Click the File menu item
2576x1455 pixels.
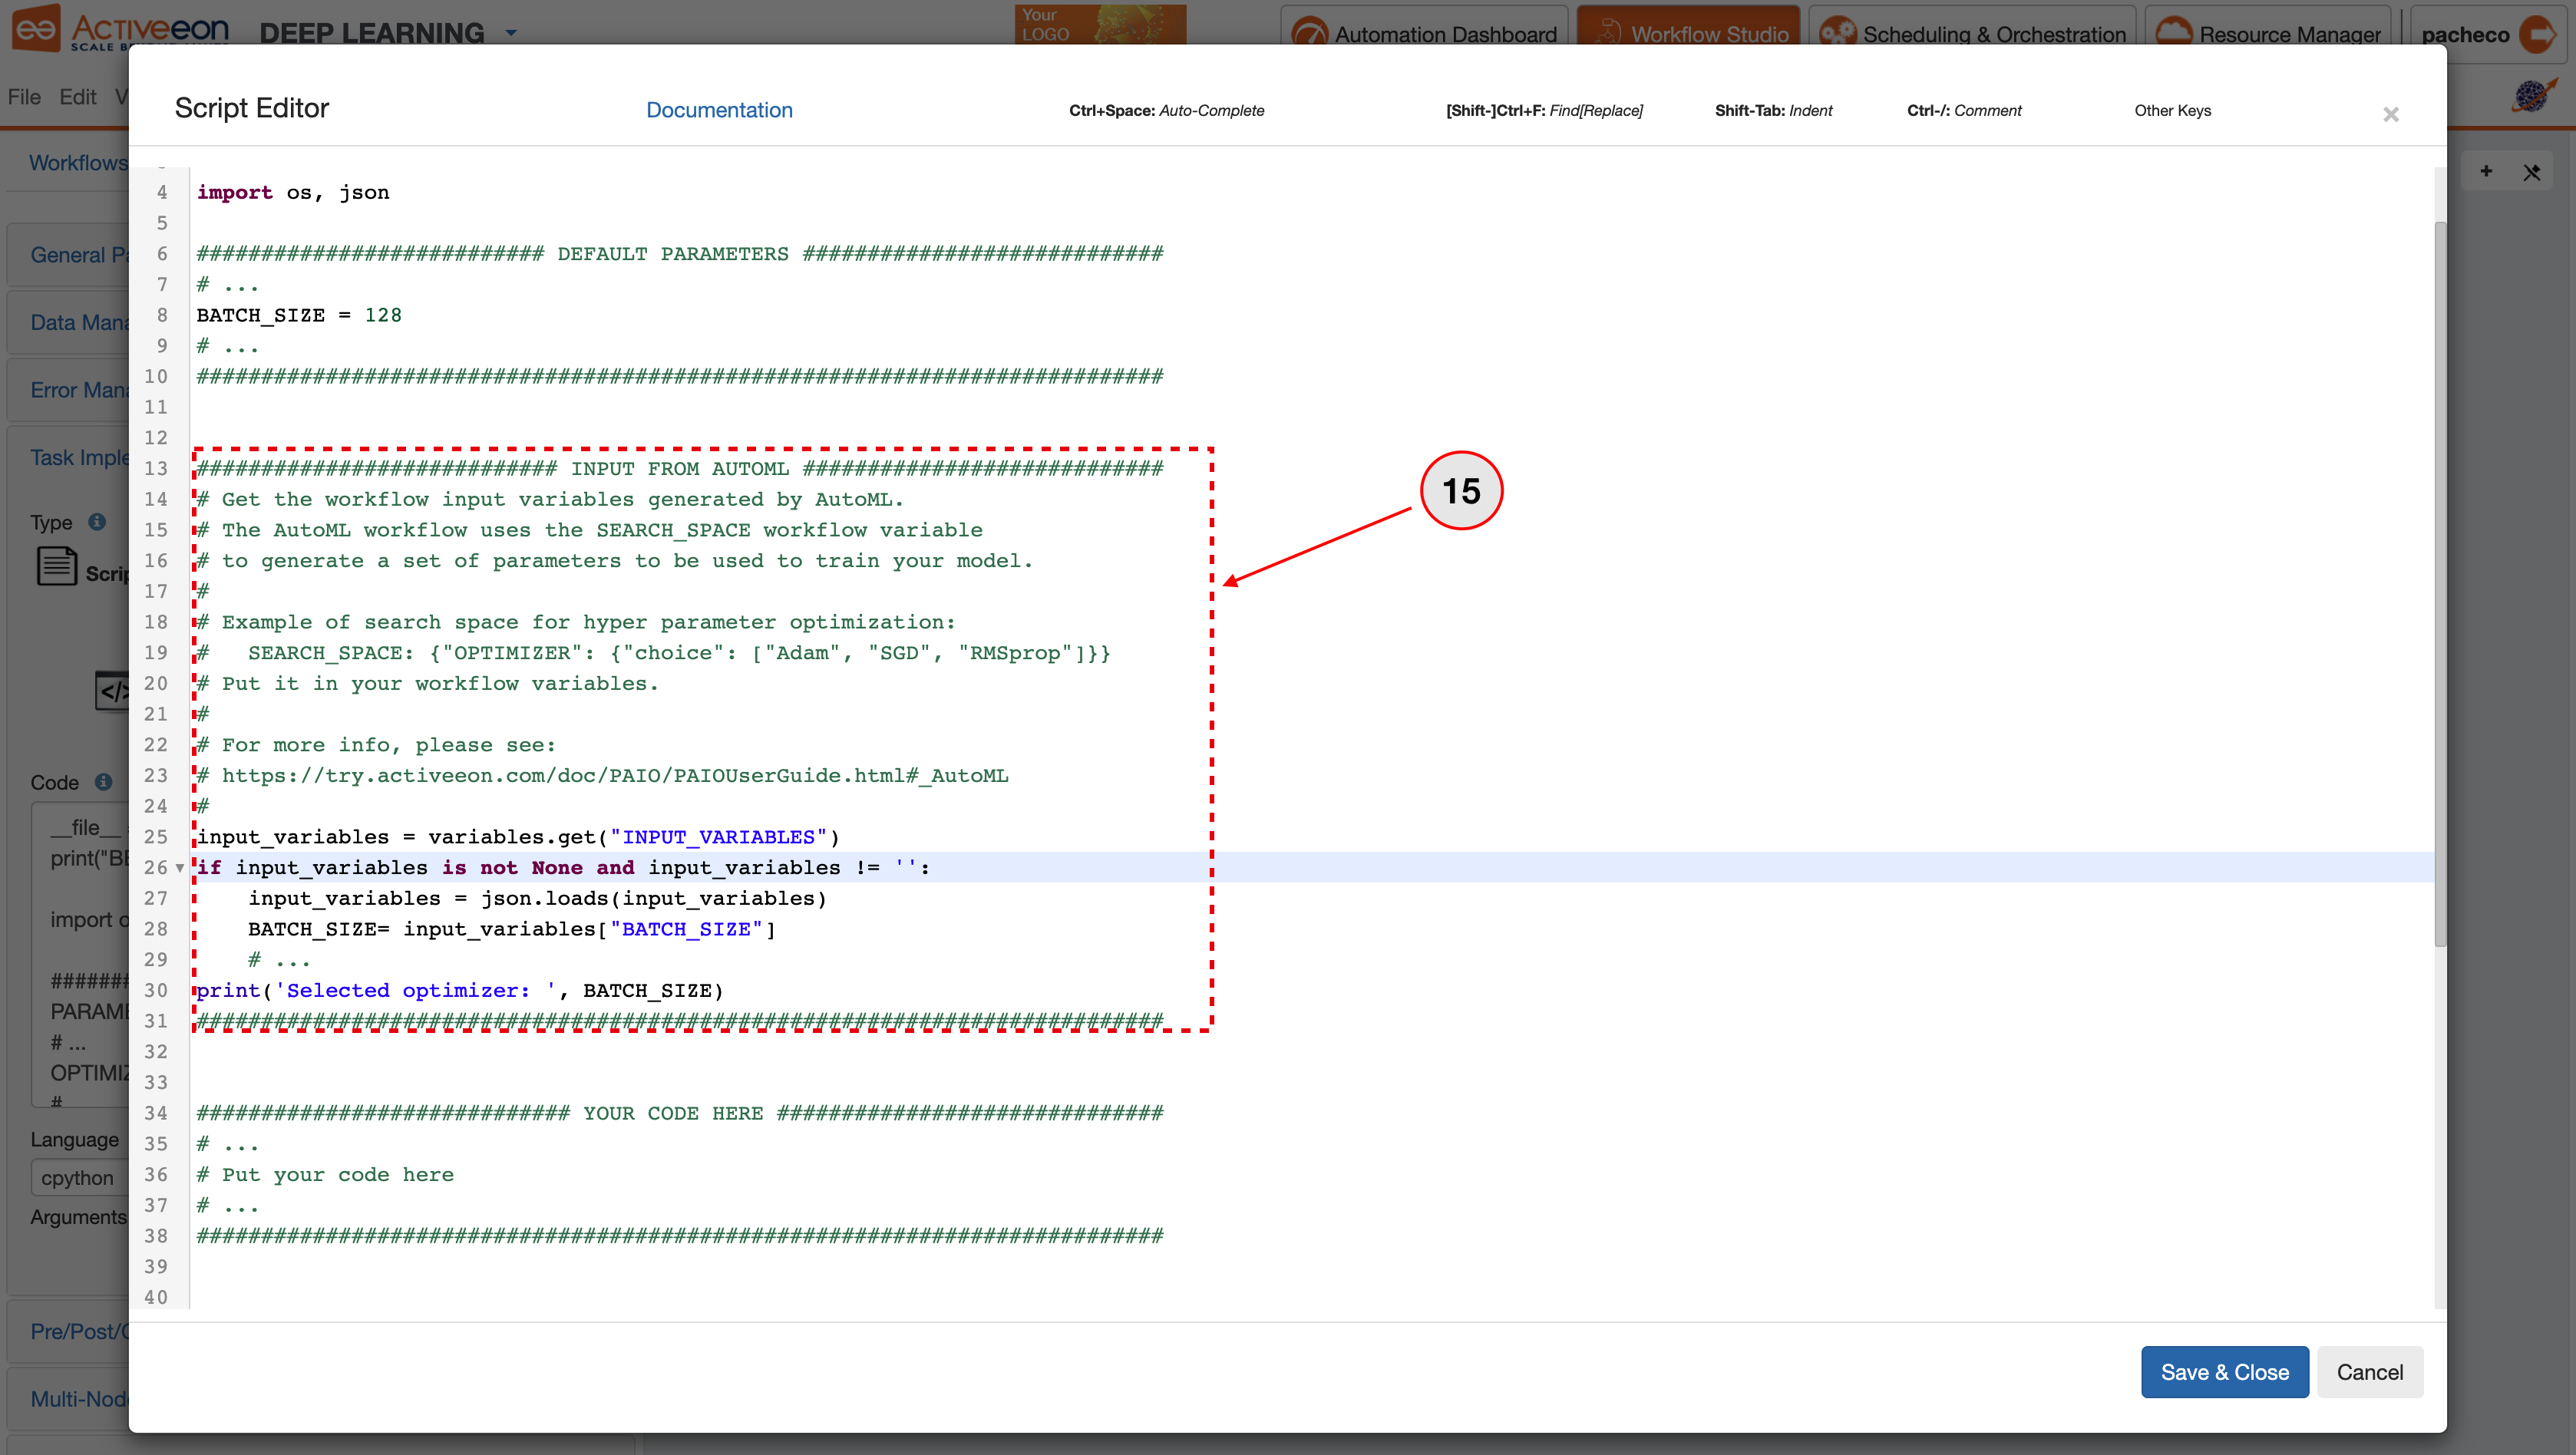pyautogui.click(x=23, y=95)
